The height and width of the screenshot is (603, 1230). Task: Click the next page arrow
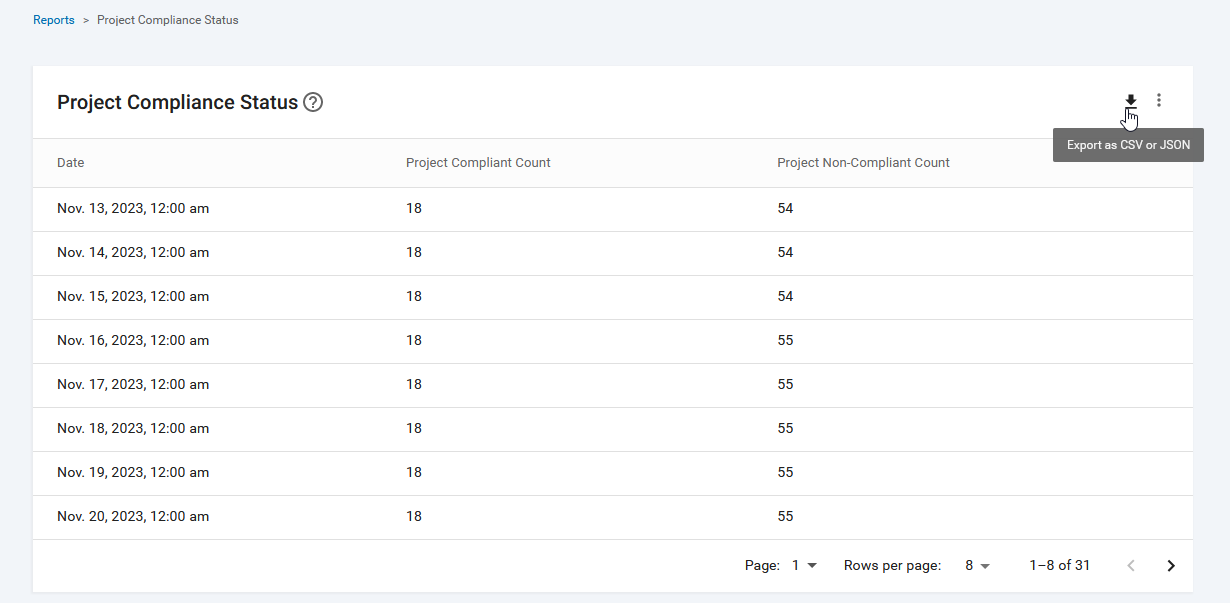1170,565
